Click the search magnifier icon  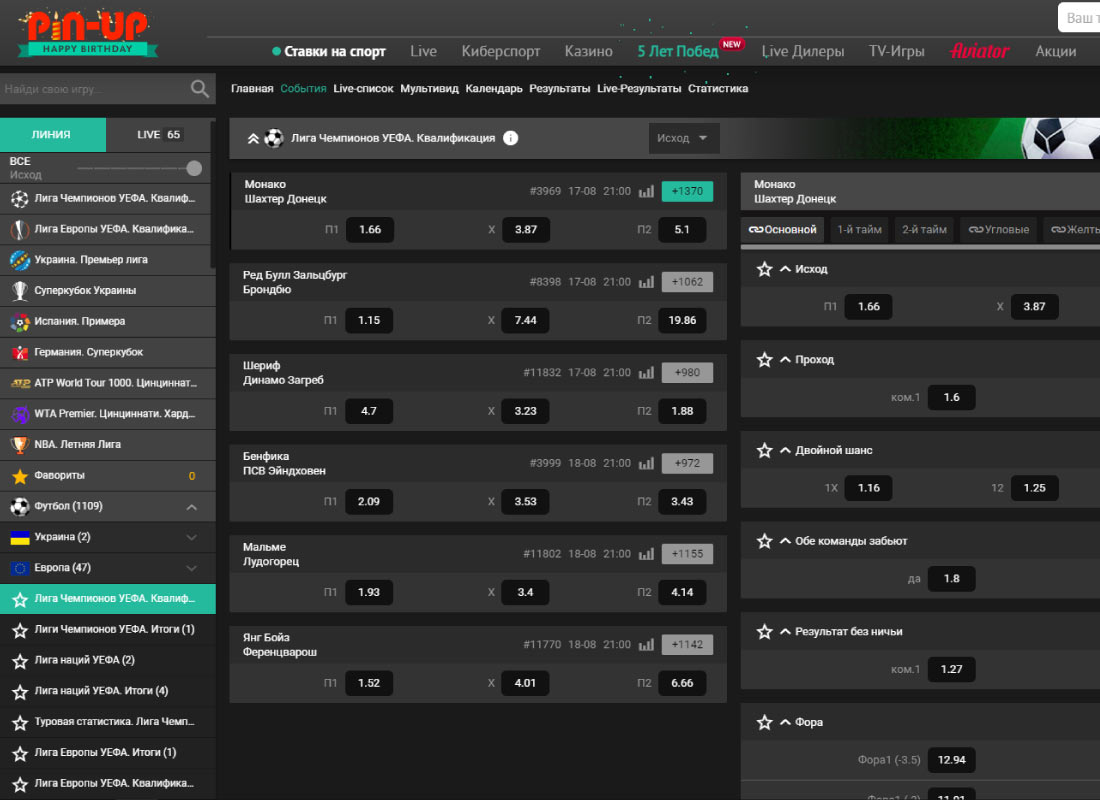pyautogui.click(x=200, y=89)
